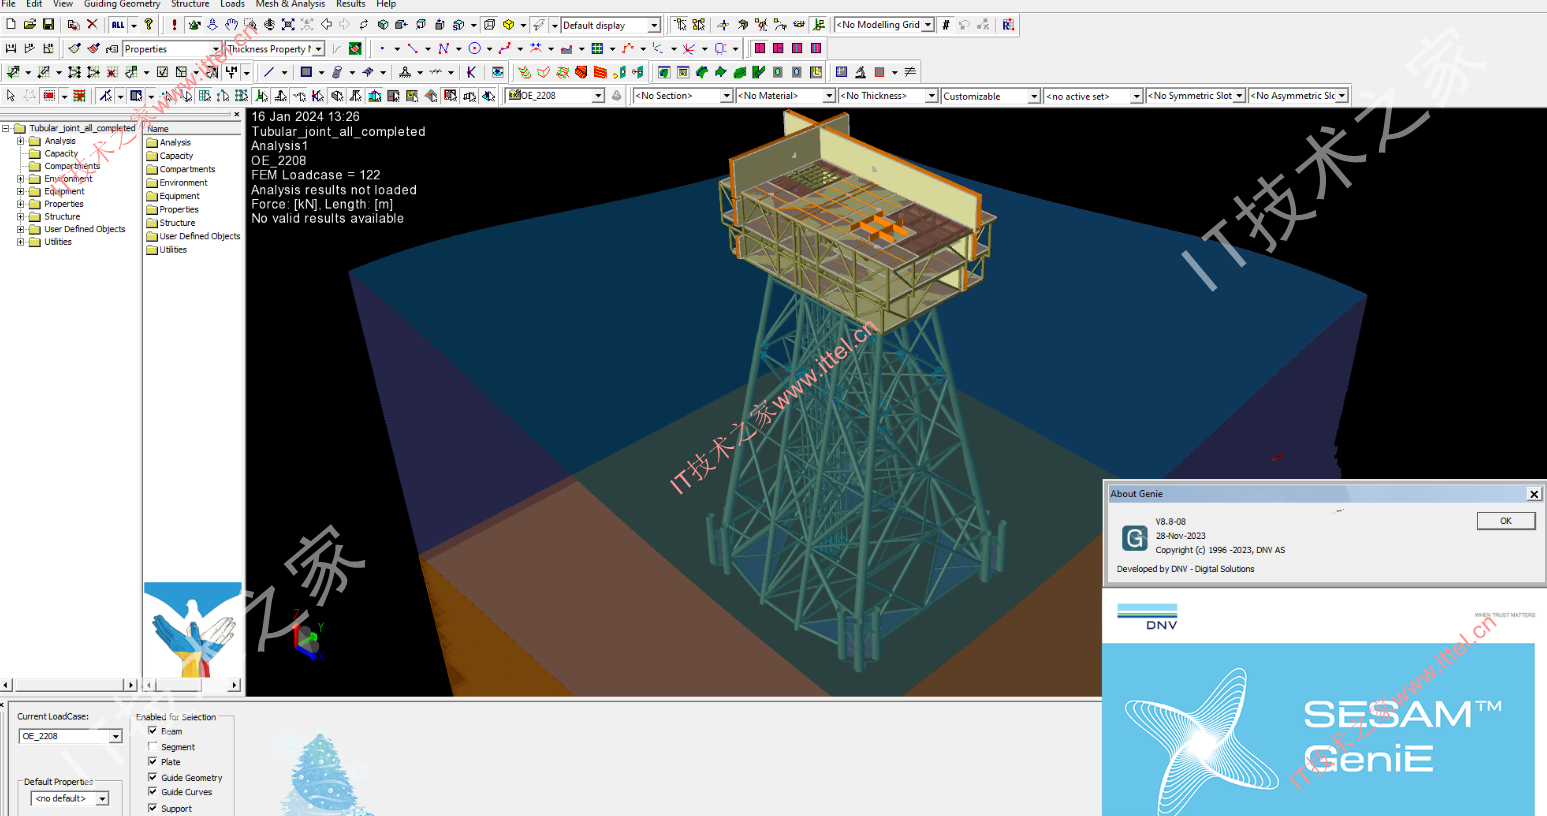The width and height of the screenshot is (1547, 816).
Task: Activate the hand pan tool
Action: tap(231, 25)
